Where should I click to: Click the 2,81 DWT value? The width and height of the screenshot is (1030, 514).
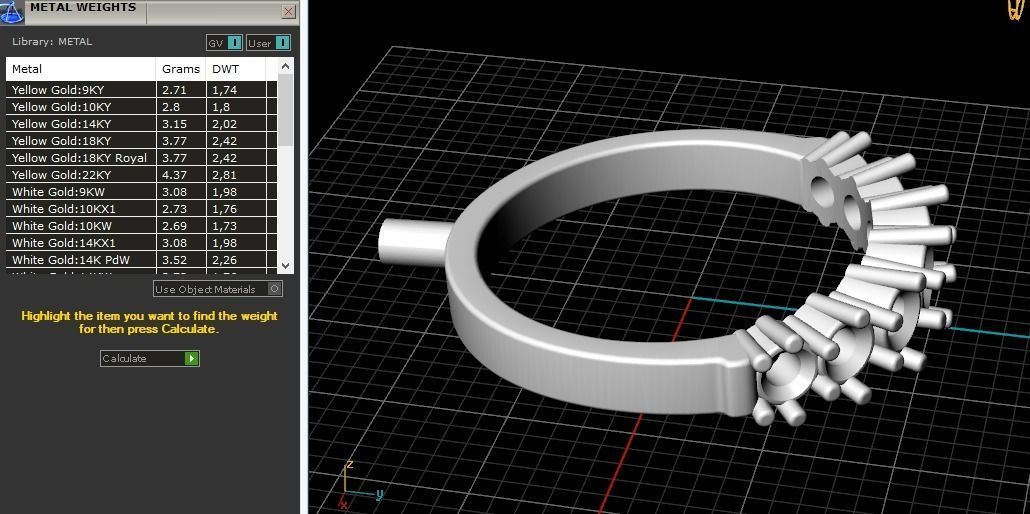click(x=224, y=175)
